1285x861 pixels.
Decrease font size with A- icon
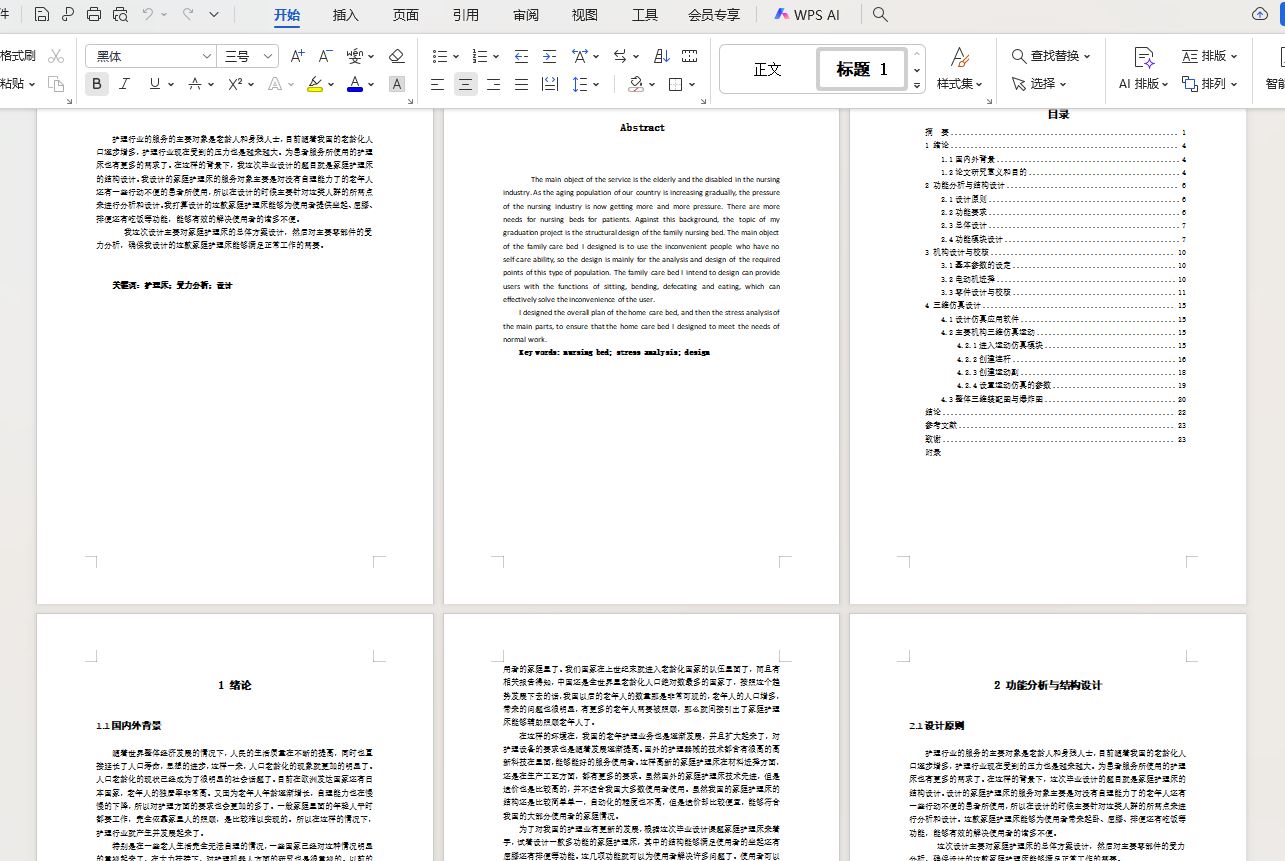[325, 56]
